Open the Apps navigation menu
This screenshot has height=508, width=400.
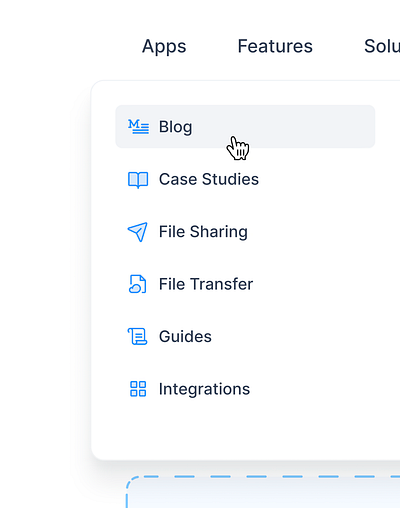164,46
